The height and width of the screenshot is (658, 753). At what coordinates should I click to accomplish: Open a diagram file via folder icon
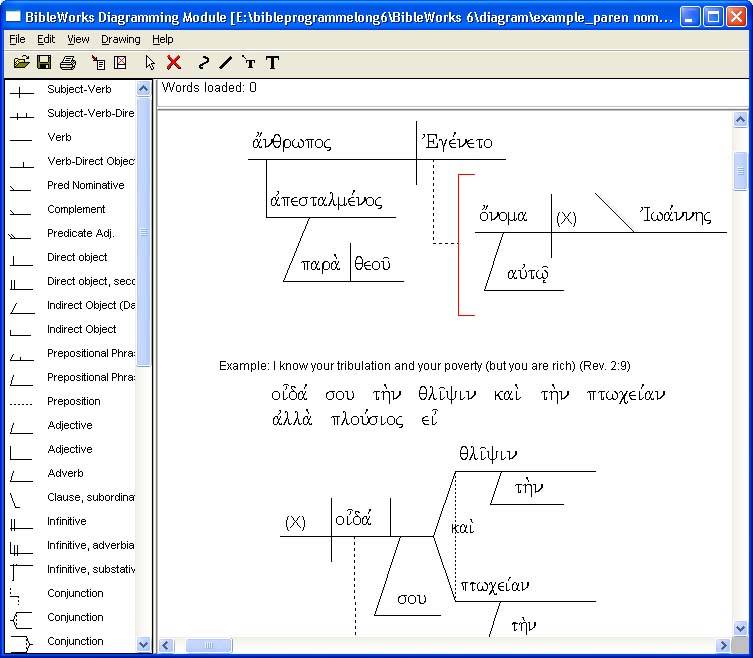[x=22, y=62]
